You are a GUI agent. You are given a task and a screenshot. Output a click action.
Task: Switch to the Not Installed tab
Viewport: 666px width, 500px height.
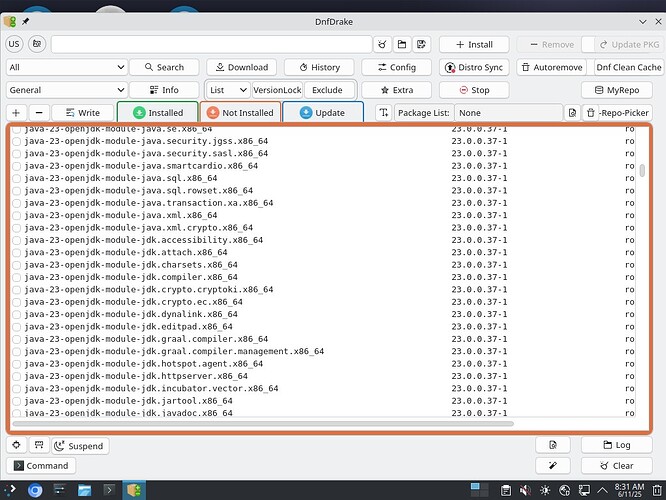click(240, 113)
